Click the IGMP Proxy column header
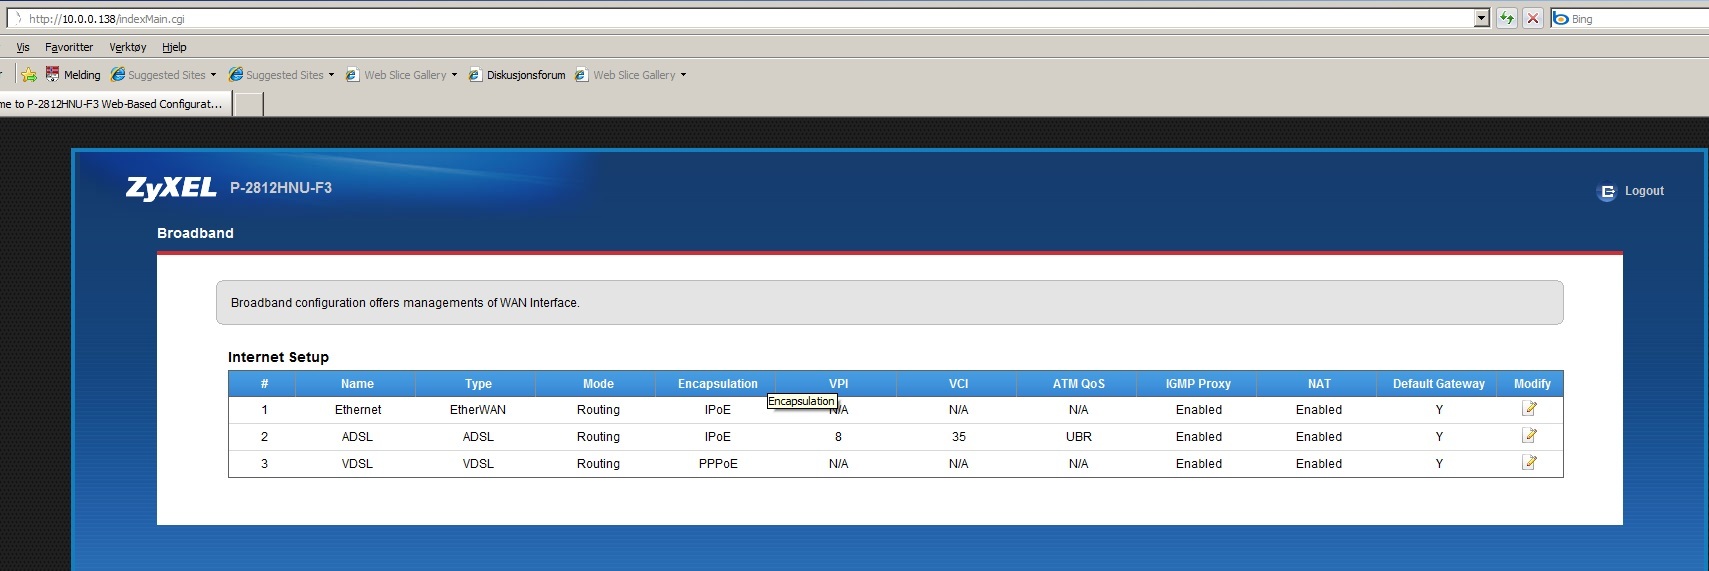 coord(1198,384)
